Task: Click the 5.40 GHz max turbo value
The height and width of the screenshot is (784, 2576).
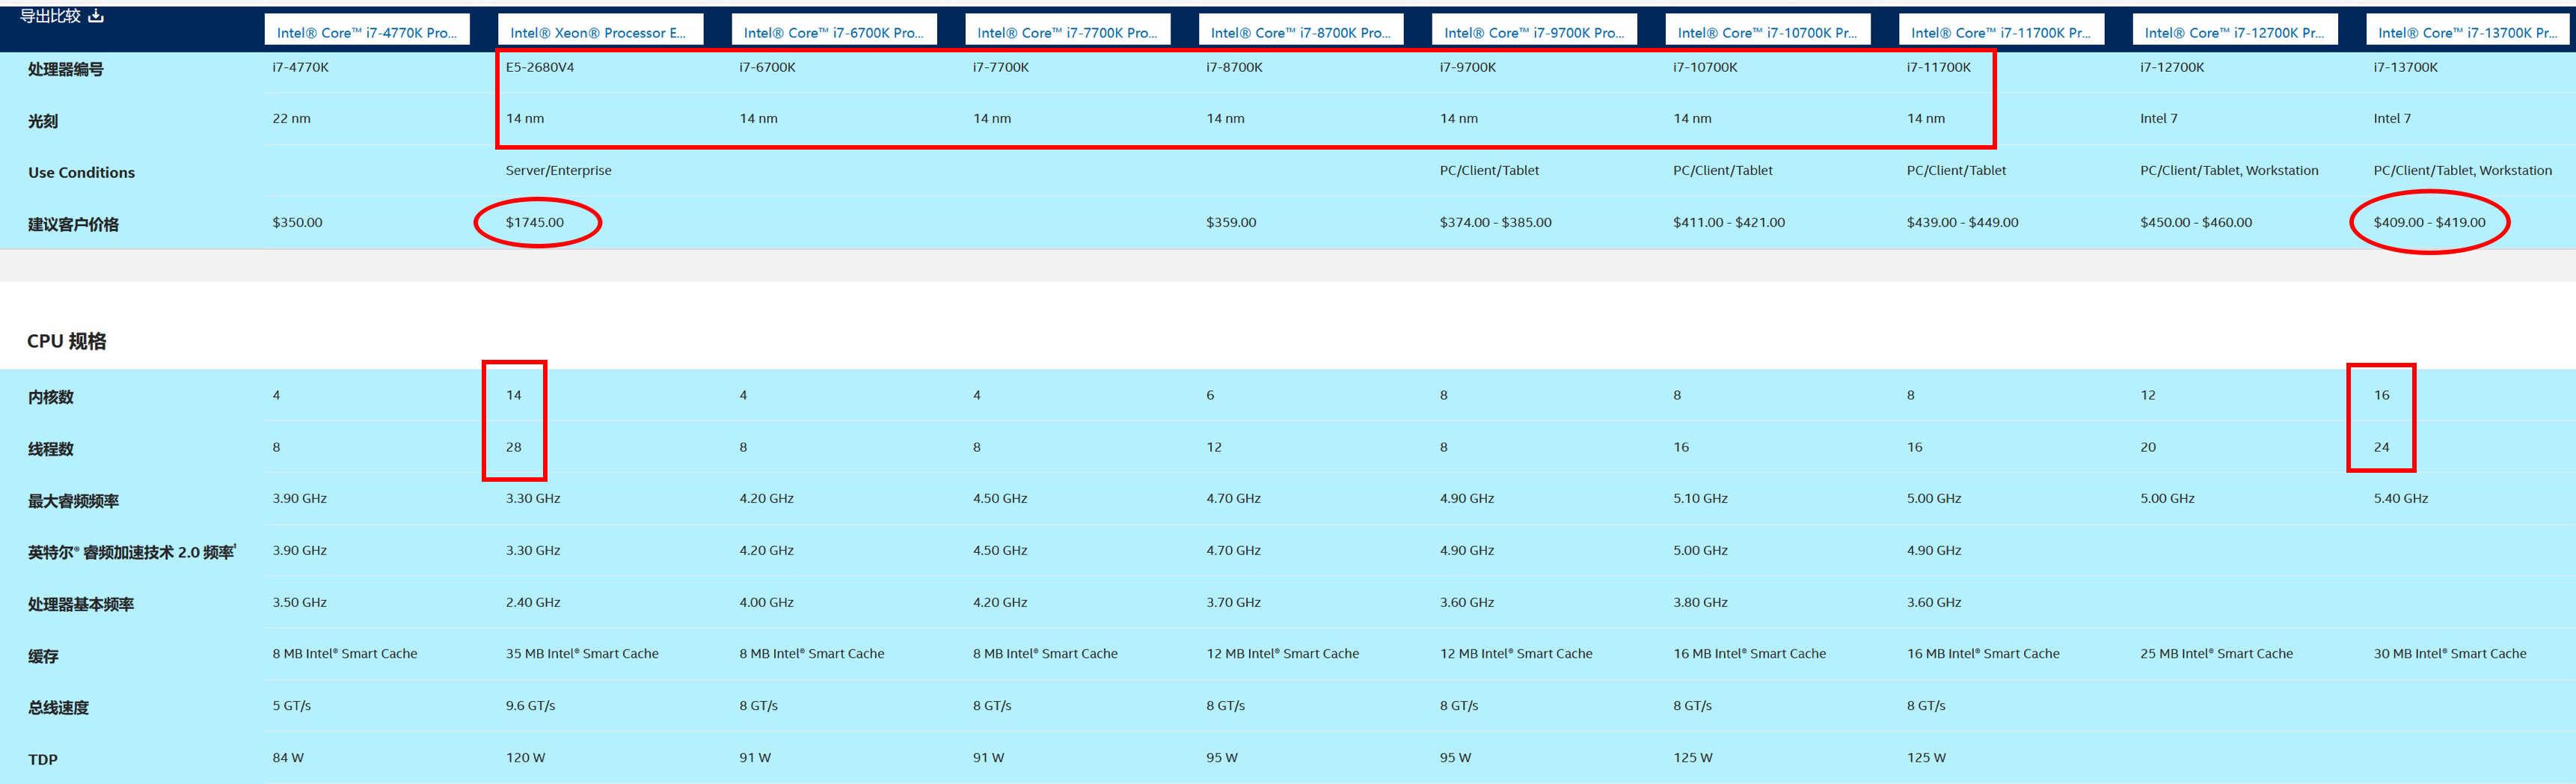Action: coord(2400,498)
